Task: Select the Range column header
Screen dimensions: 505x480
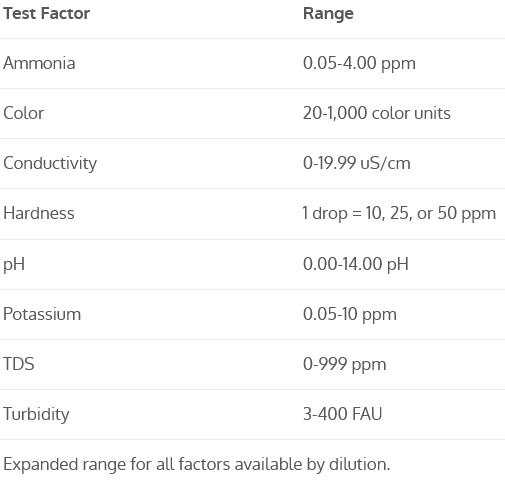Action: click(328, 14)
